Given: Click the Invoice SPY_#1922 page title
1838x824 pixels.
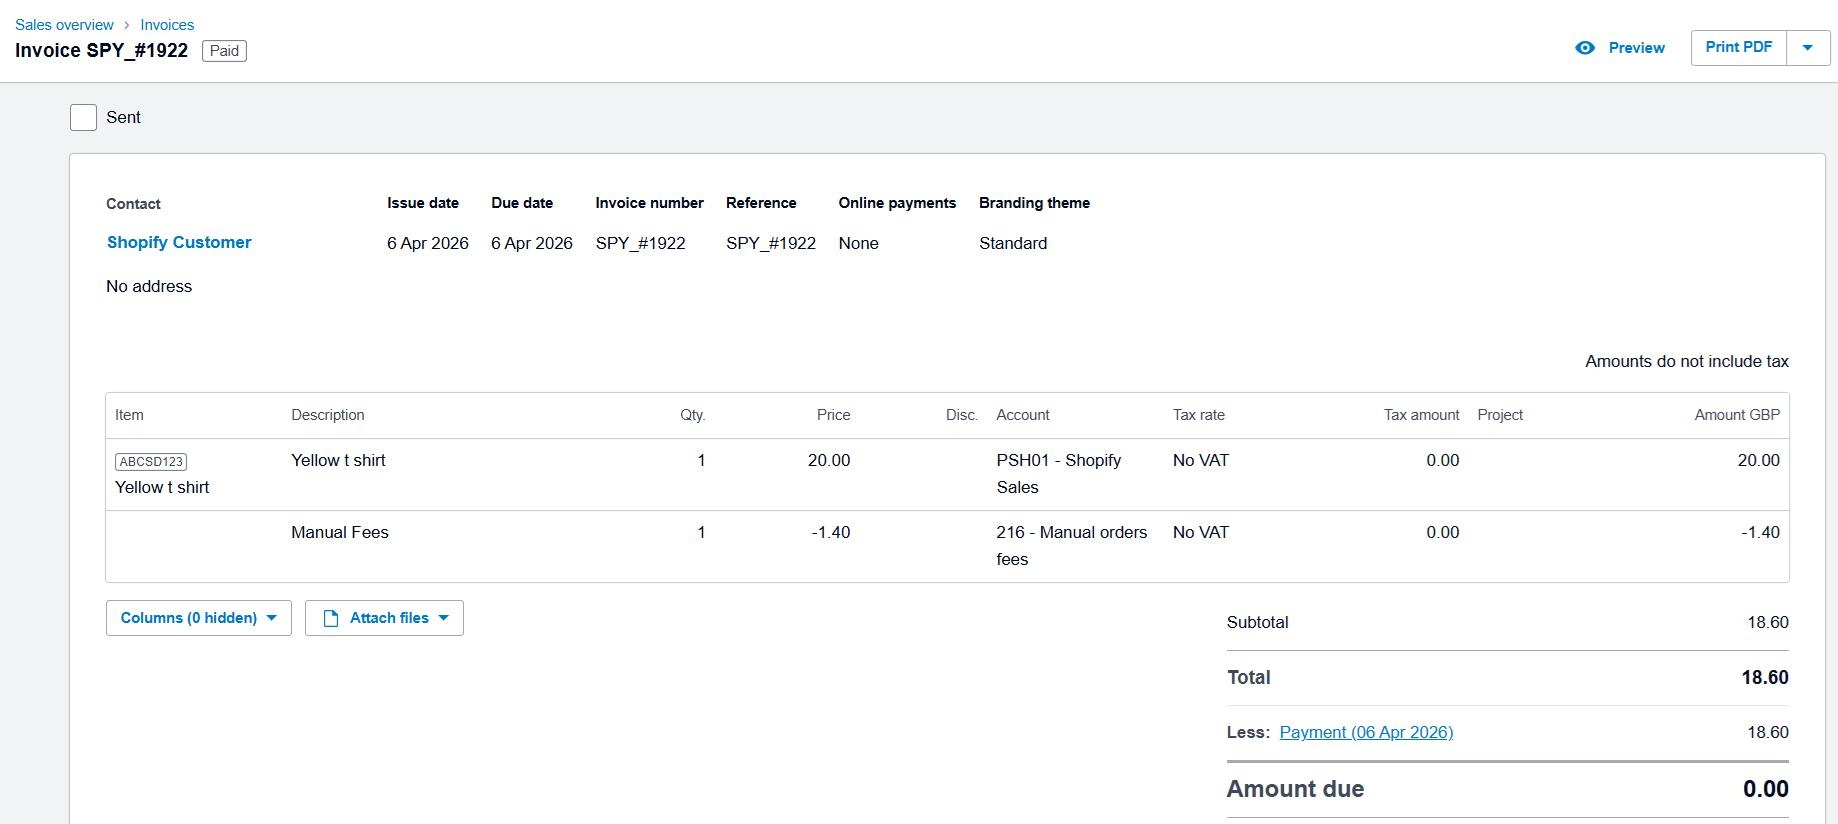Looking at the screenshot, I should pos(101,51).
